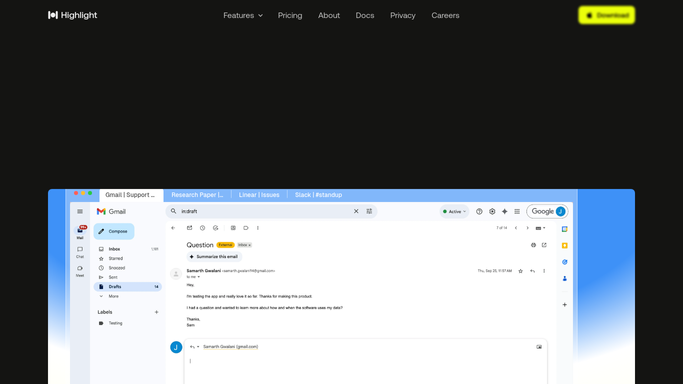This screenshot has width=683, height=384.
Task: Open Gmail settings gear icon
Action: pyautogui.click(x=492, y=212)
